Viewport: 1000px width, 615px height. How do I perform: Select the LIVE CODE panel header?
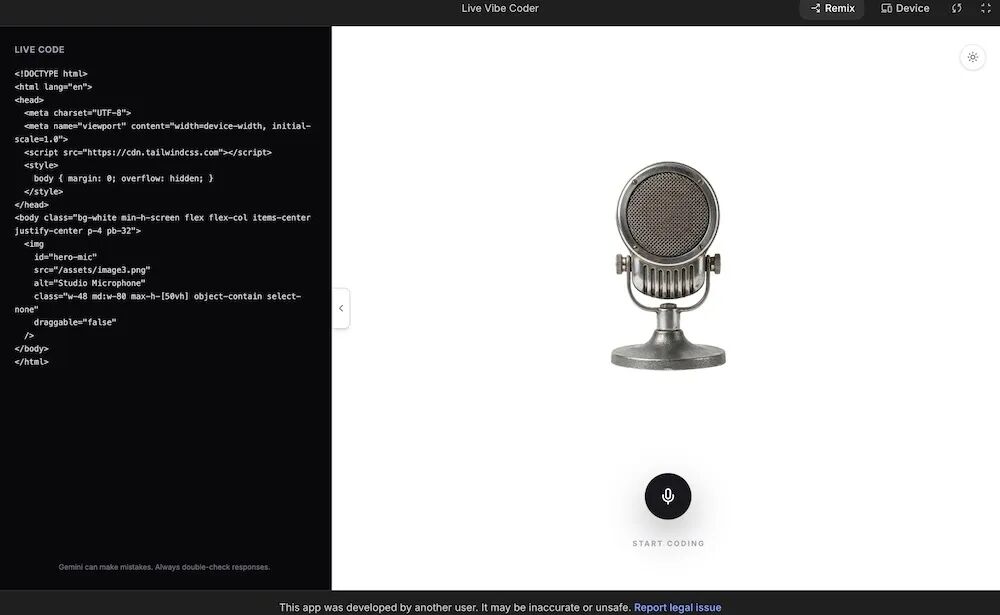(x=37, y=49)
